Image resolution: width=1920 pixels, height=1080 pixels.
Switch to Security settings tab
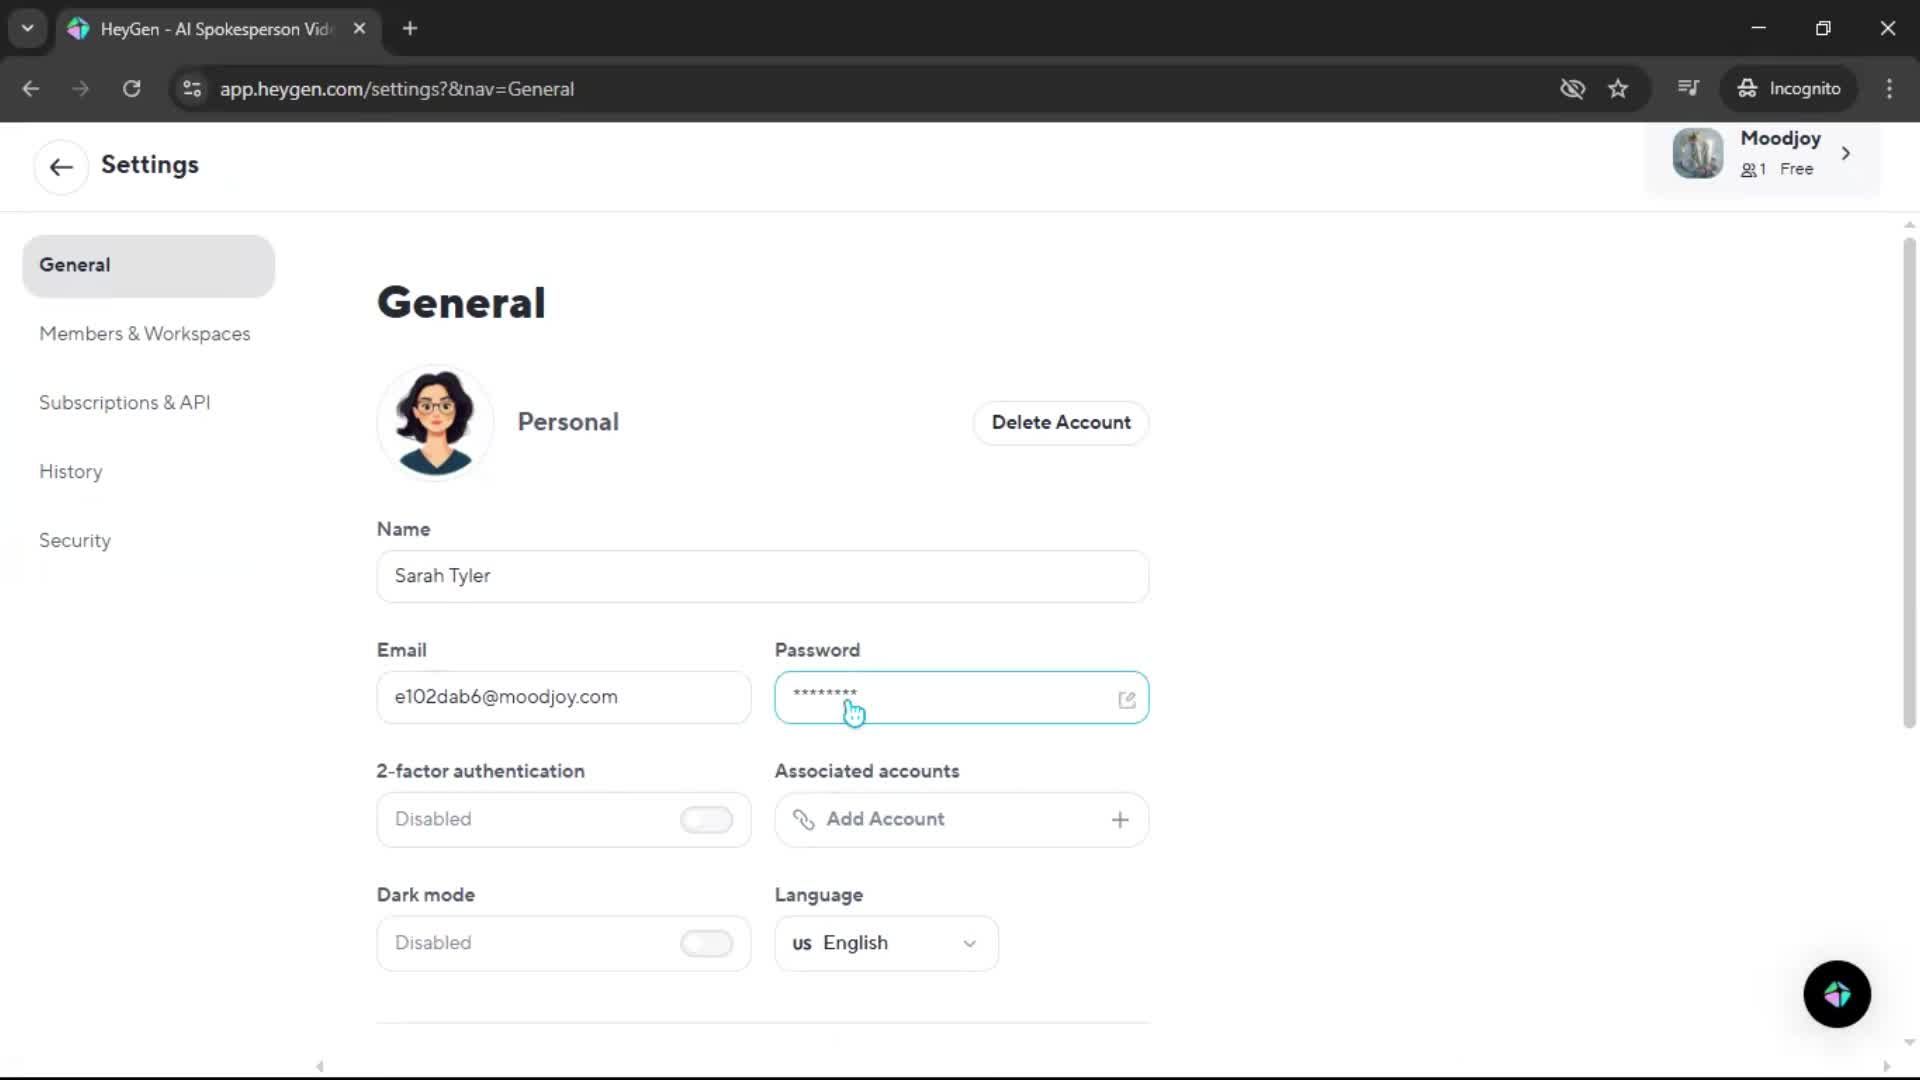click(75, 541)
